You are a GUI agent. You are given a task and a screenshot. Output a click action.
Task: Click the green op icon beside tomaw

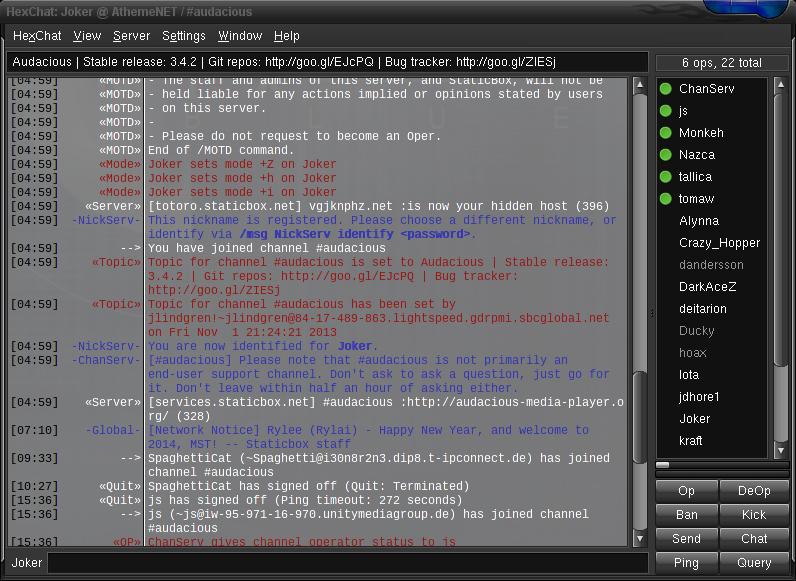tap(666, 199)
